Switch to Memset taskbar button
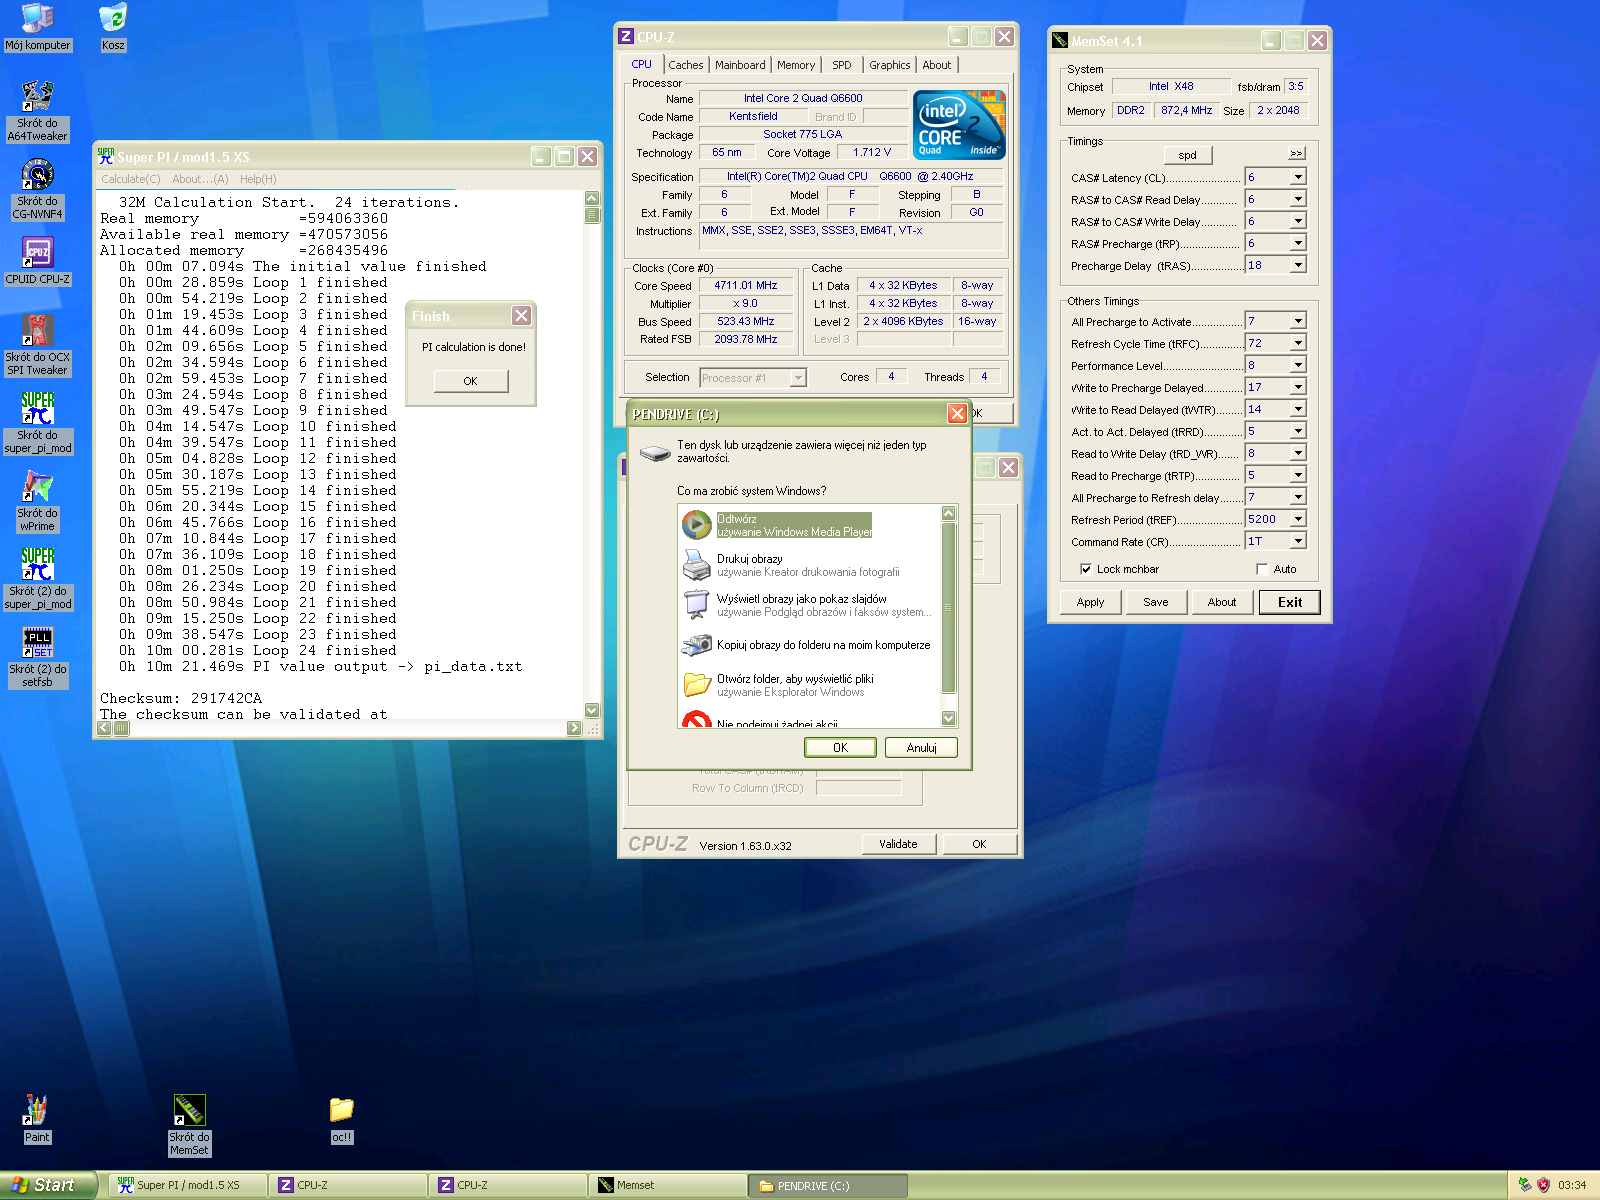 (x=667, y=1185)
